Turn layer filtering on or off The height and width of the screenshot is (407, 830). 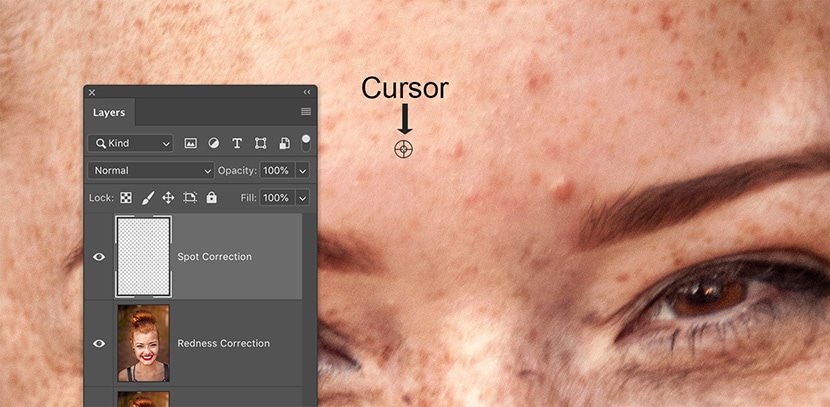tap(305, 142)
